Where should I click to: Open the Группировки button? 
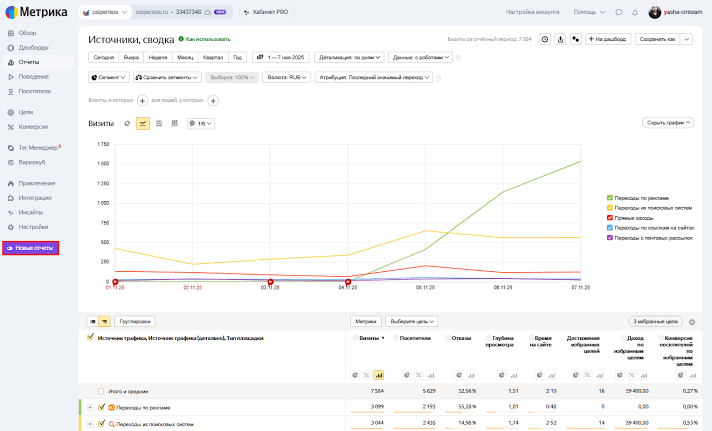point(134,321)
